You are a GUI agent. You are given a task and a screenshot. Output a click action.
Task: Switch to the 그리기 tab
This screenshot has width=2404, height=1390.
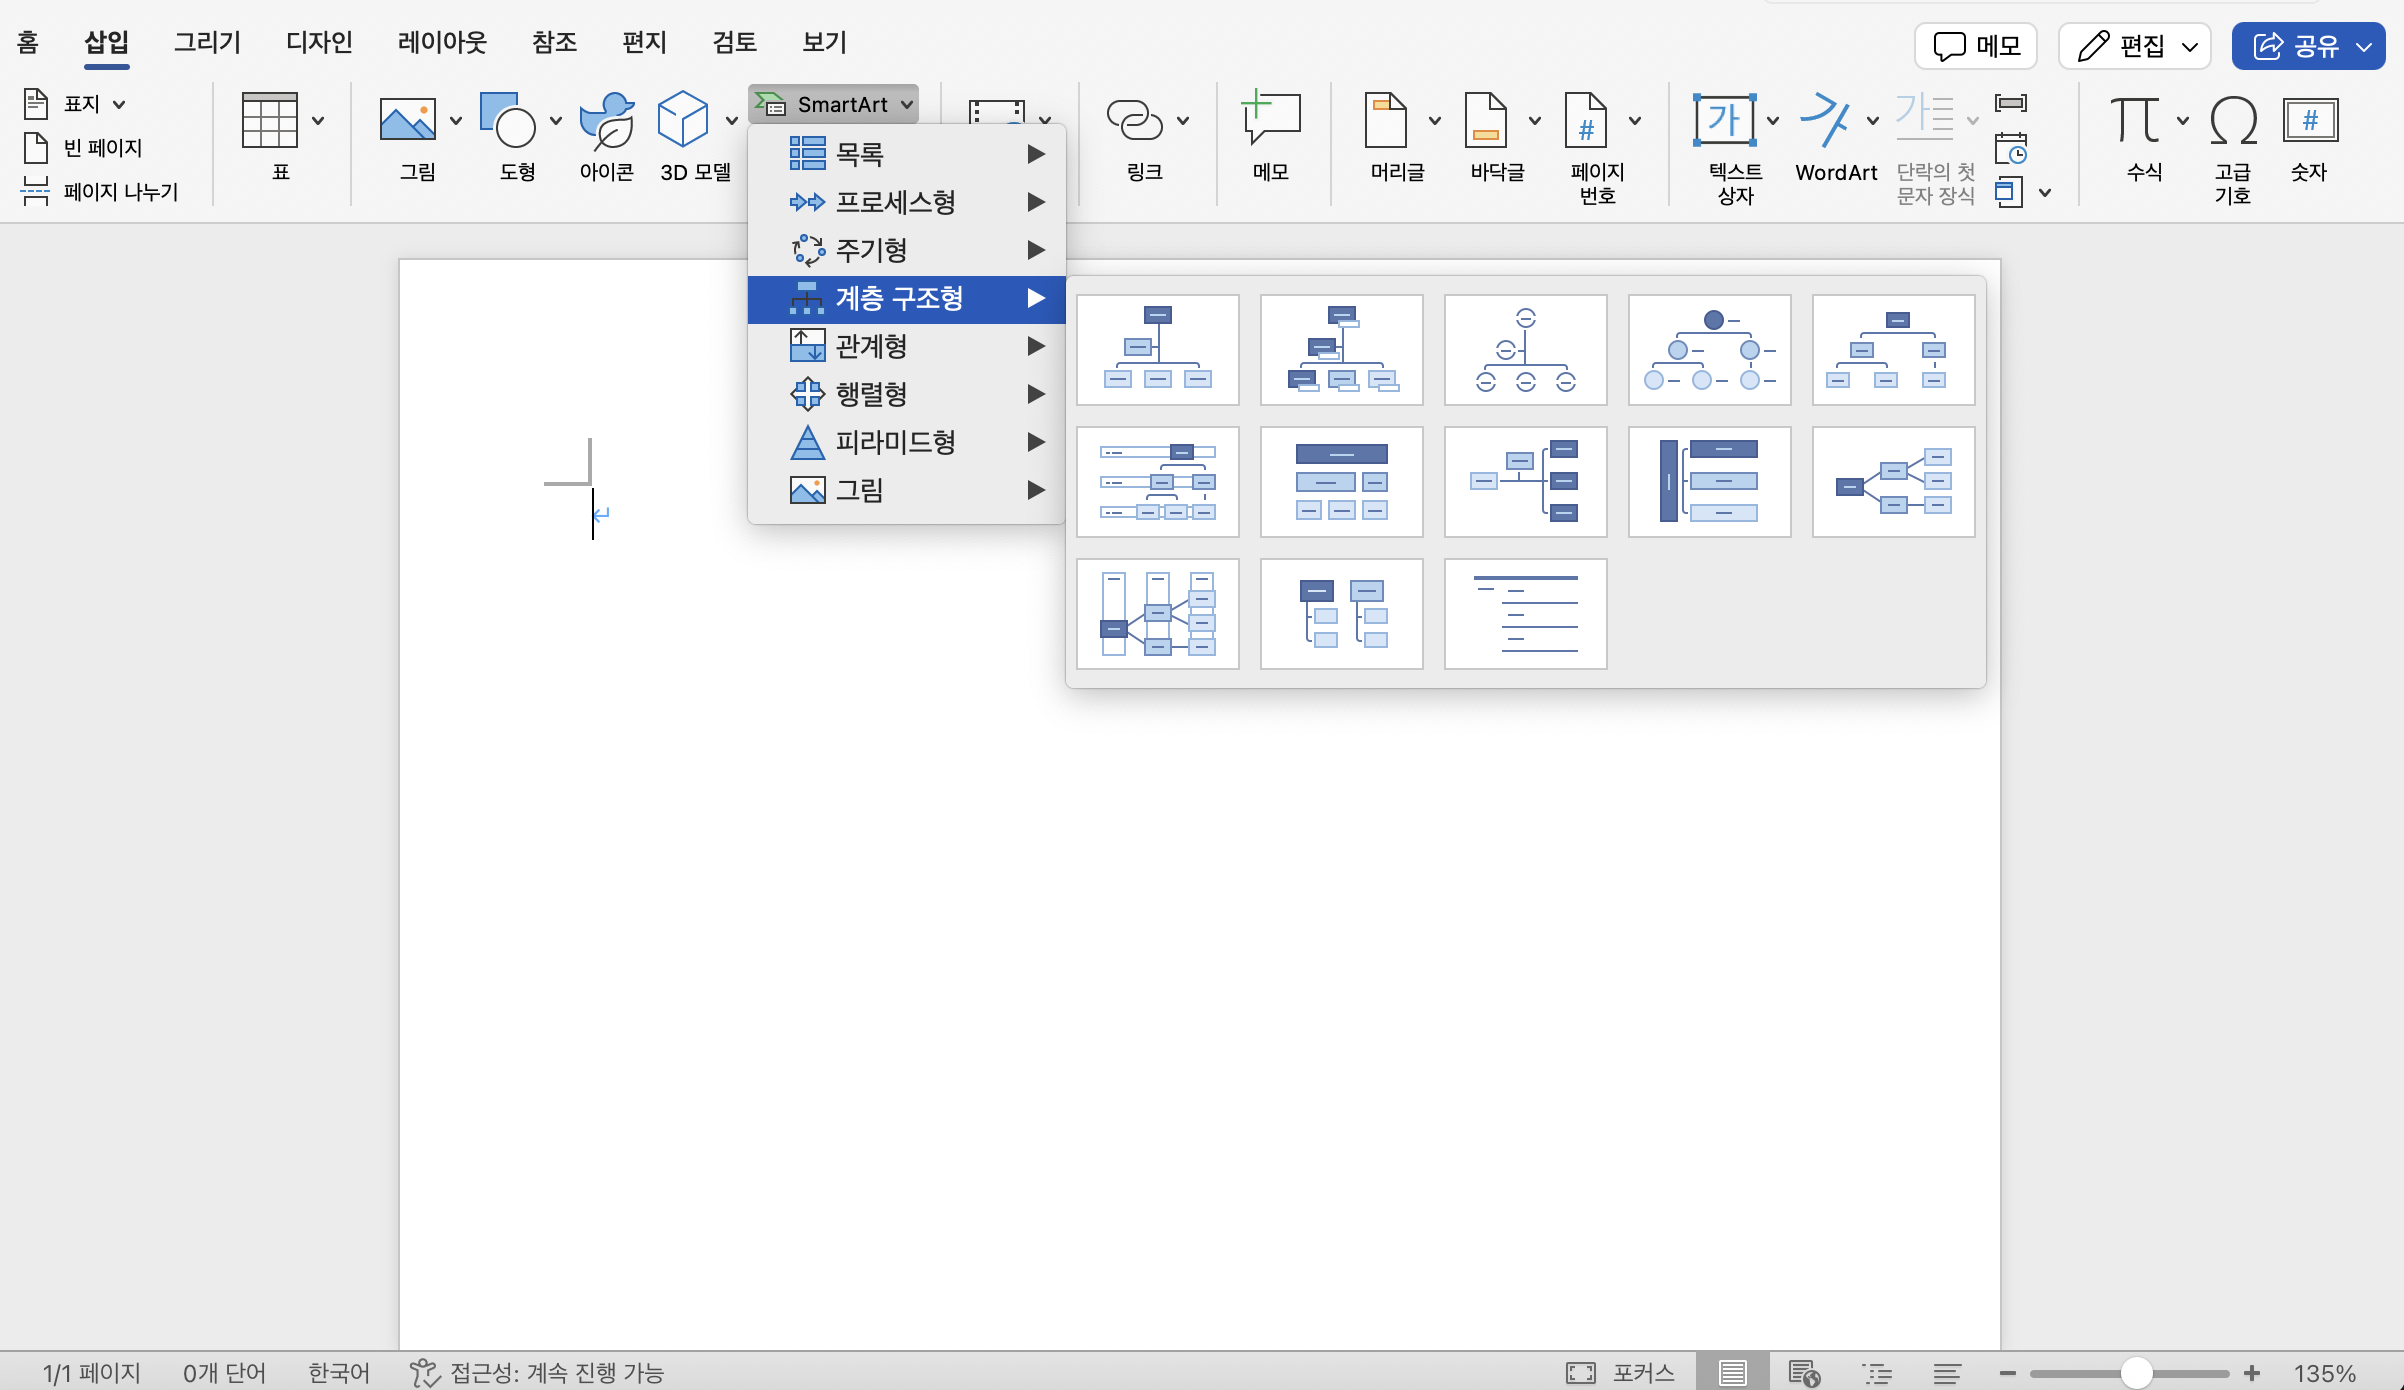[x=207, y=42]
